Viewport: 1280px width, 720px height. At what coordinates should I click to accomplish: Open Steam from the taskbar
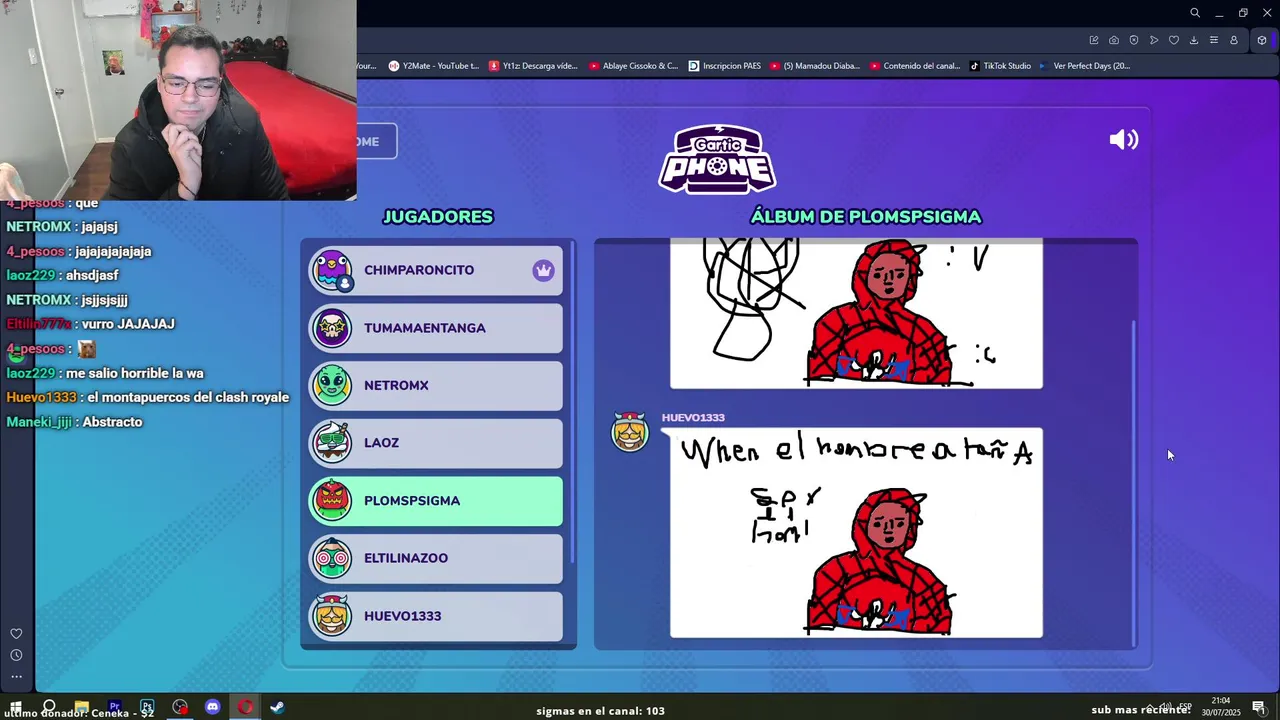[277, 707]
